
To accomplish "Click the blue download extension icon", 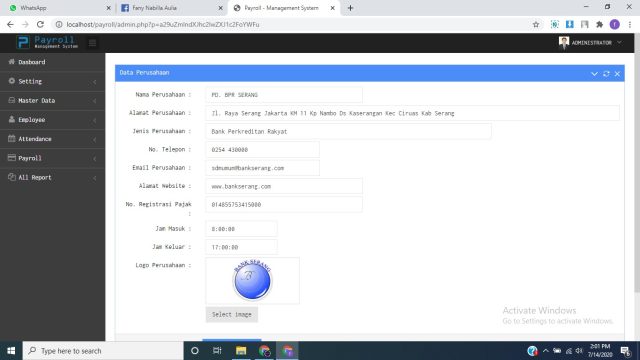I will [569, 24].
